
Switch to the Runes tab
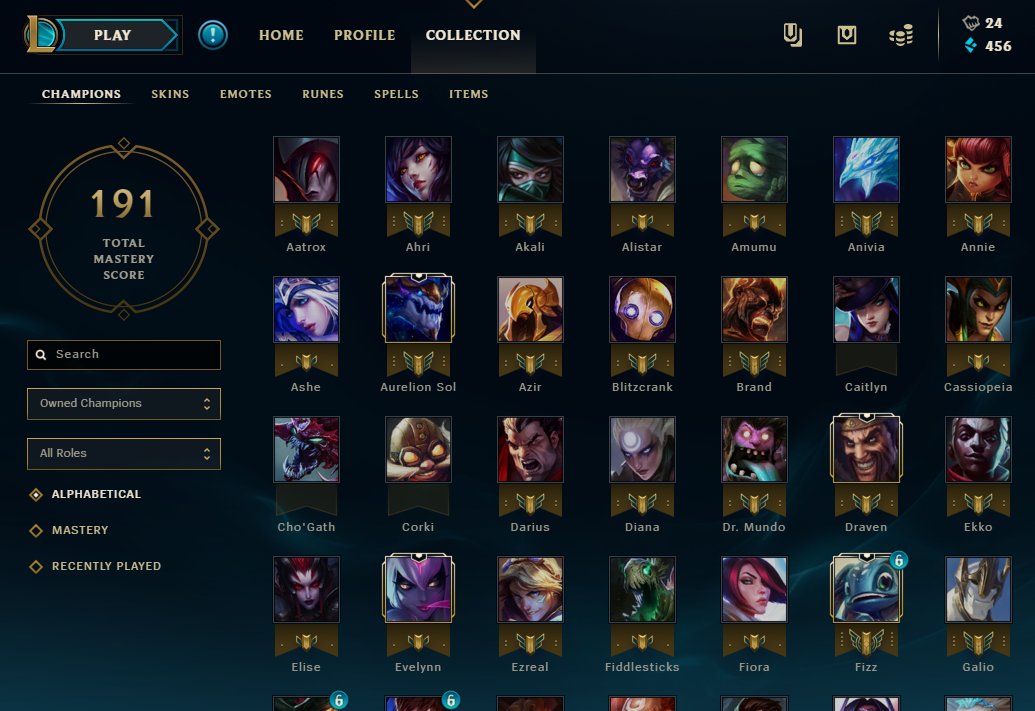[x=323, y=94]
